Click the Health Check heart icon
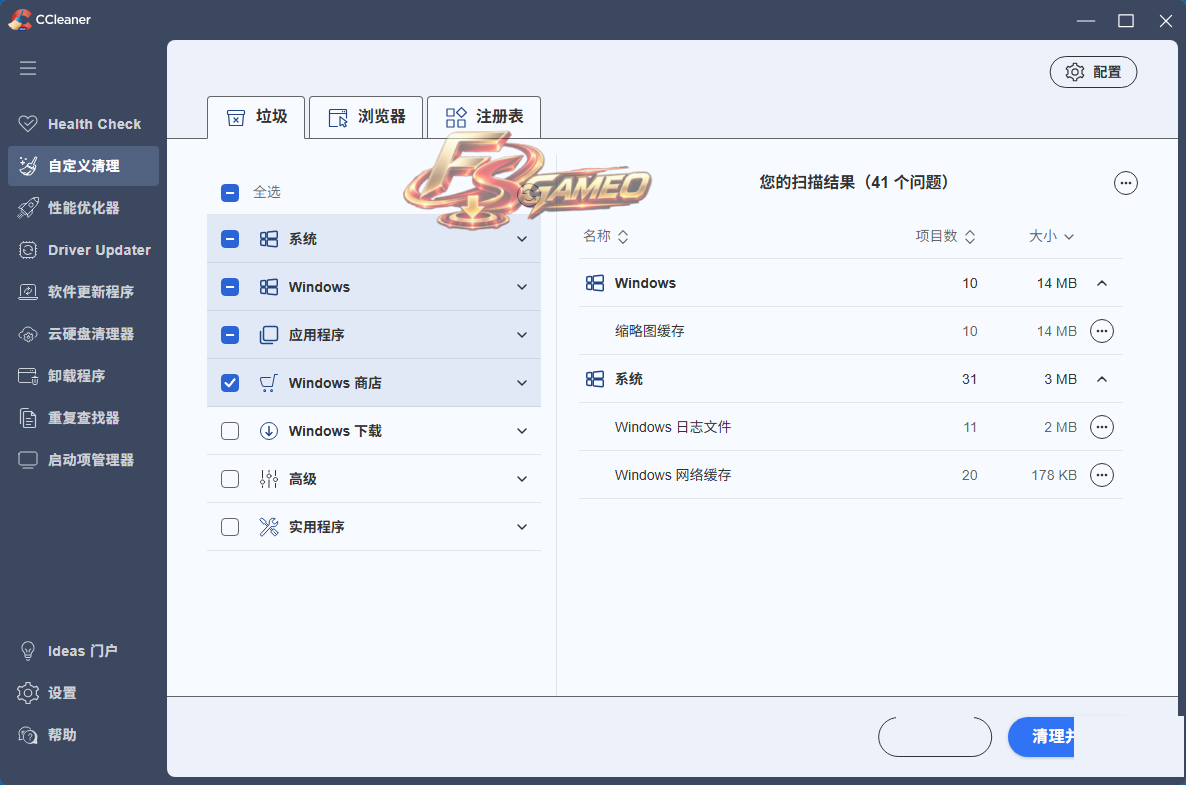This screenshot has width=1186, height=785. coord(28,124)
